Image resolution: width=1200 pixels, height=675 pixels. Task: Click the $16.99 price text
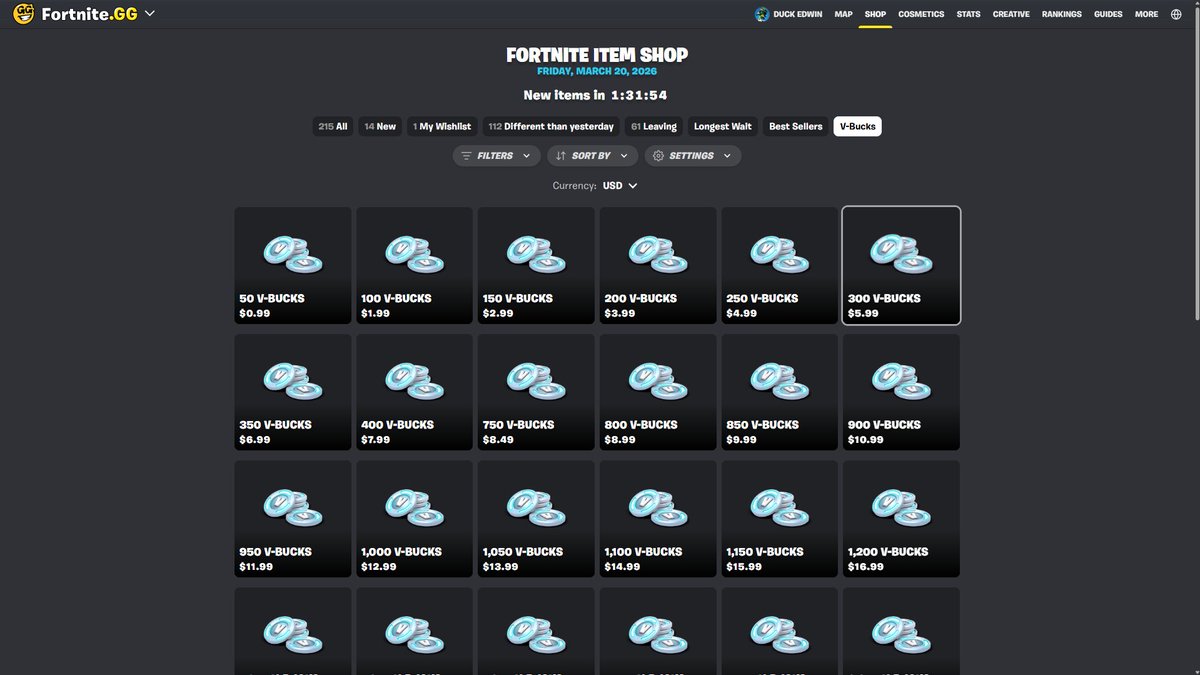click(866, 567)
